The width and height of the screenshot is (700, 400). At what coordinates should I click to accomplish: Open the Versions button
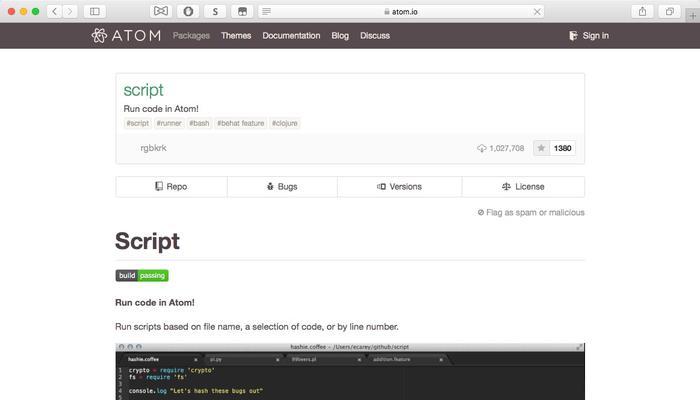pyautogui.click(x=400, y=187)
